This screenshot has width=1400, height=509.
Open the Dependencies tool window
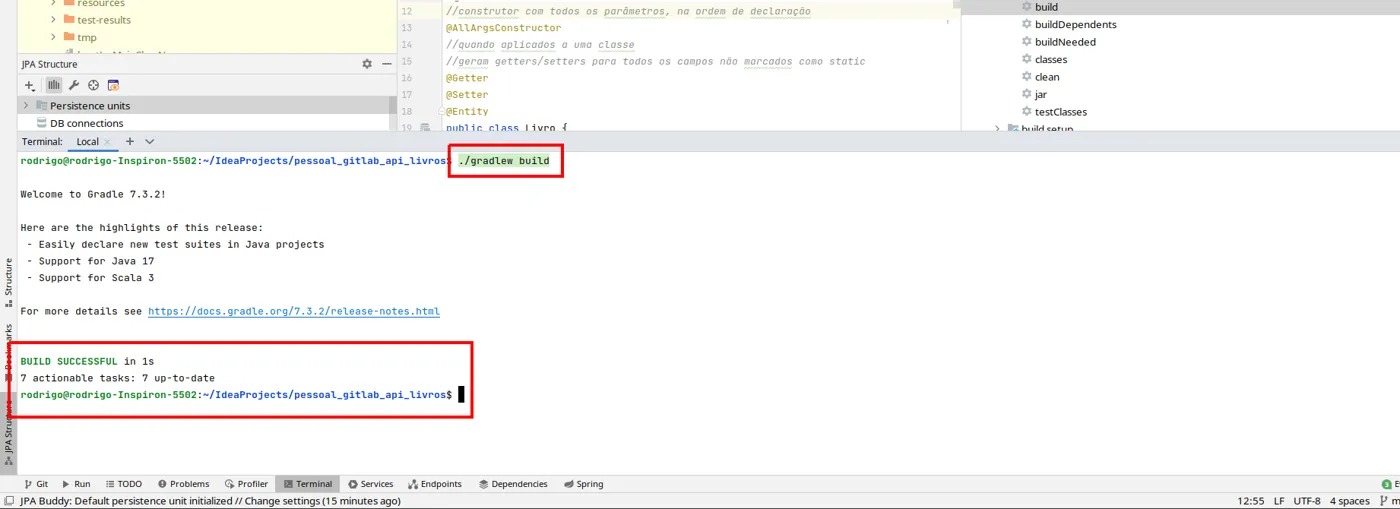[x=512, y=484]
